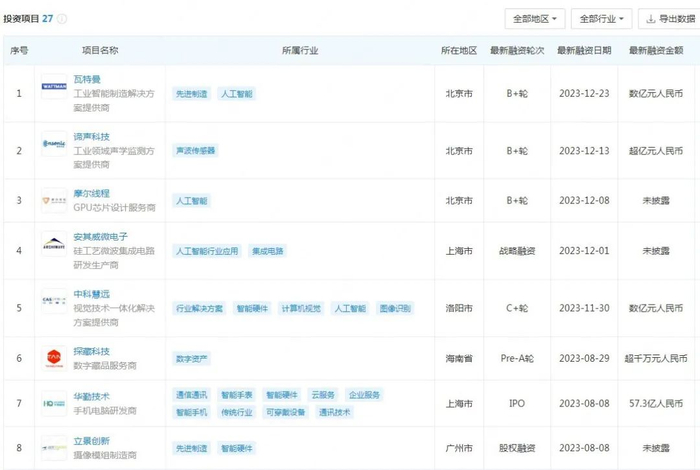This screenshot has height=470, width=700.
Task: Click the 智能手表 industry tag
Action: coord(237,395)
